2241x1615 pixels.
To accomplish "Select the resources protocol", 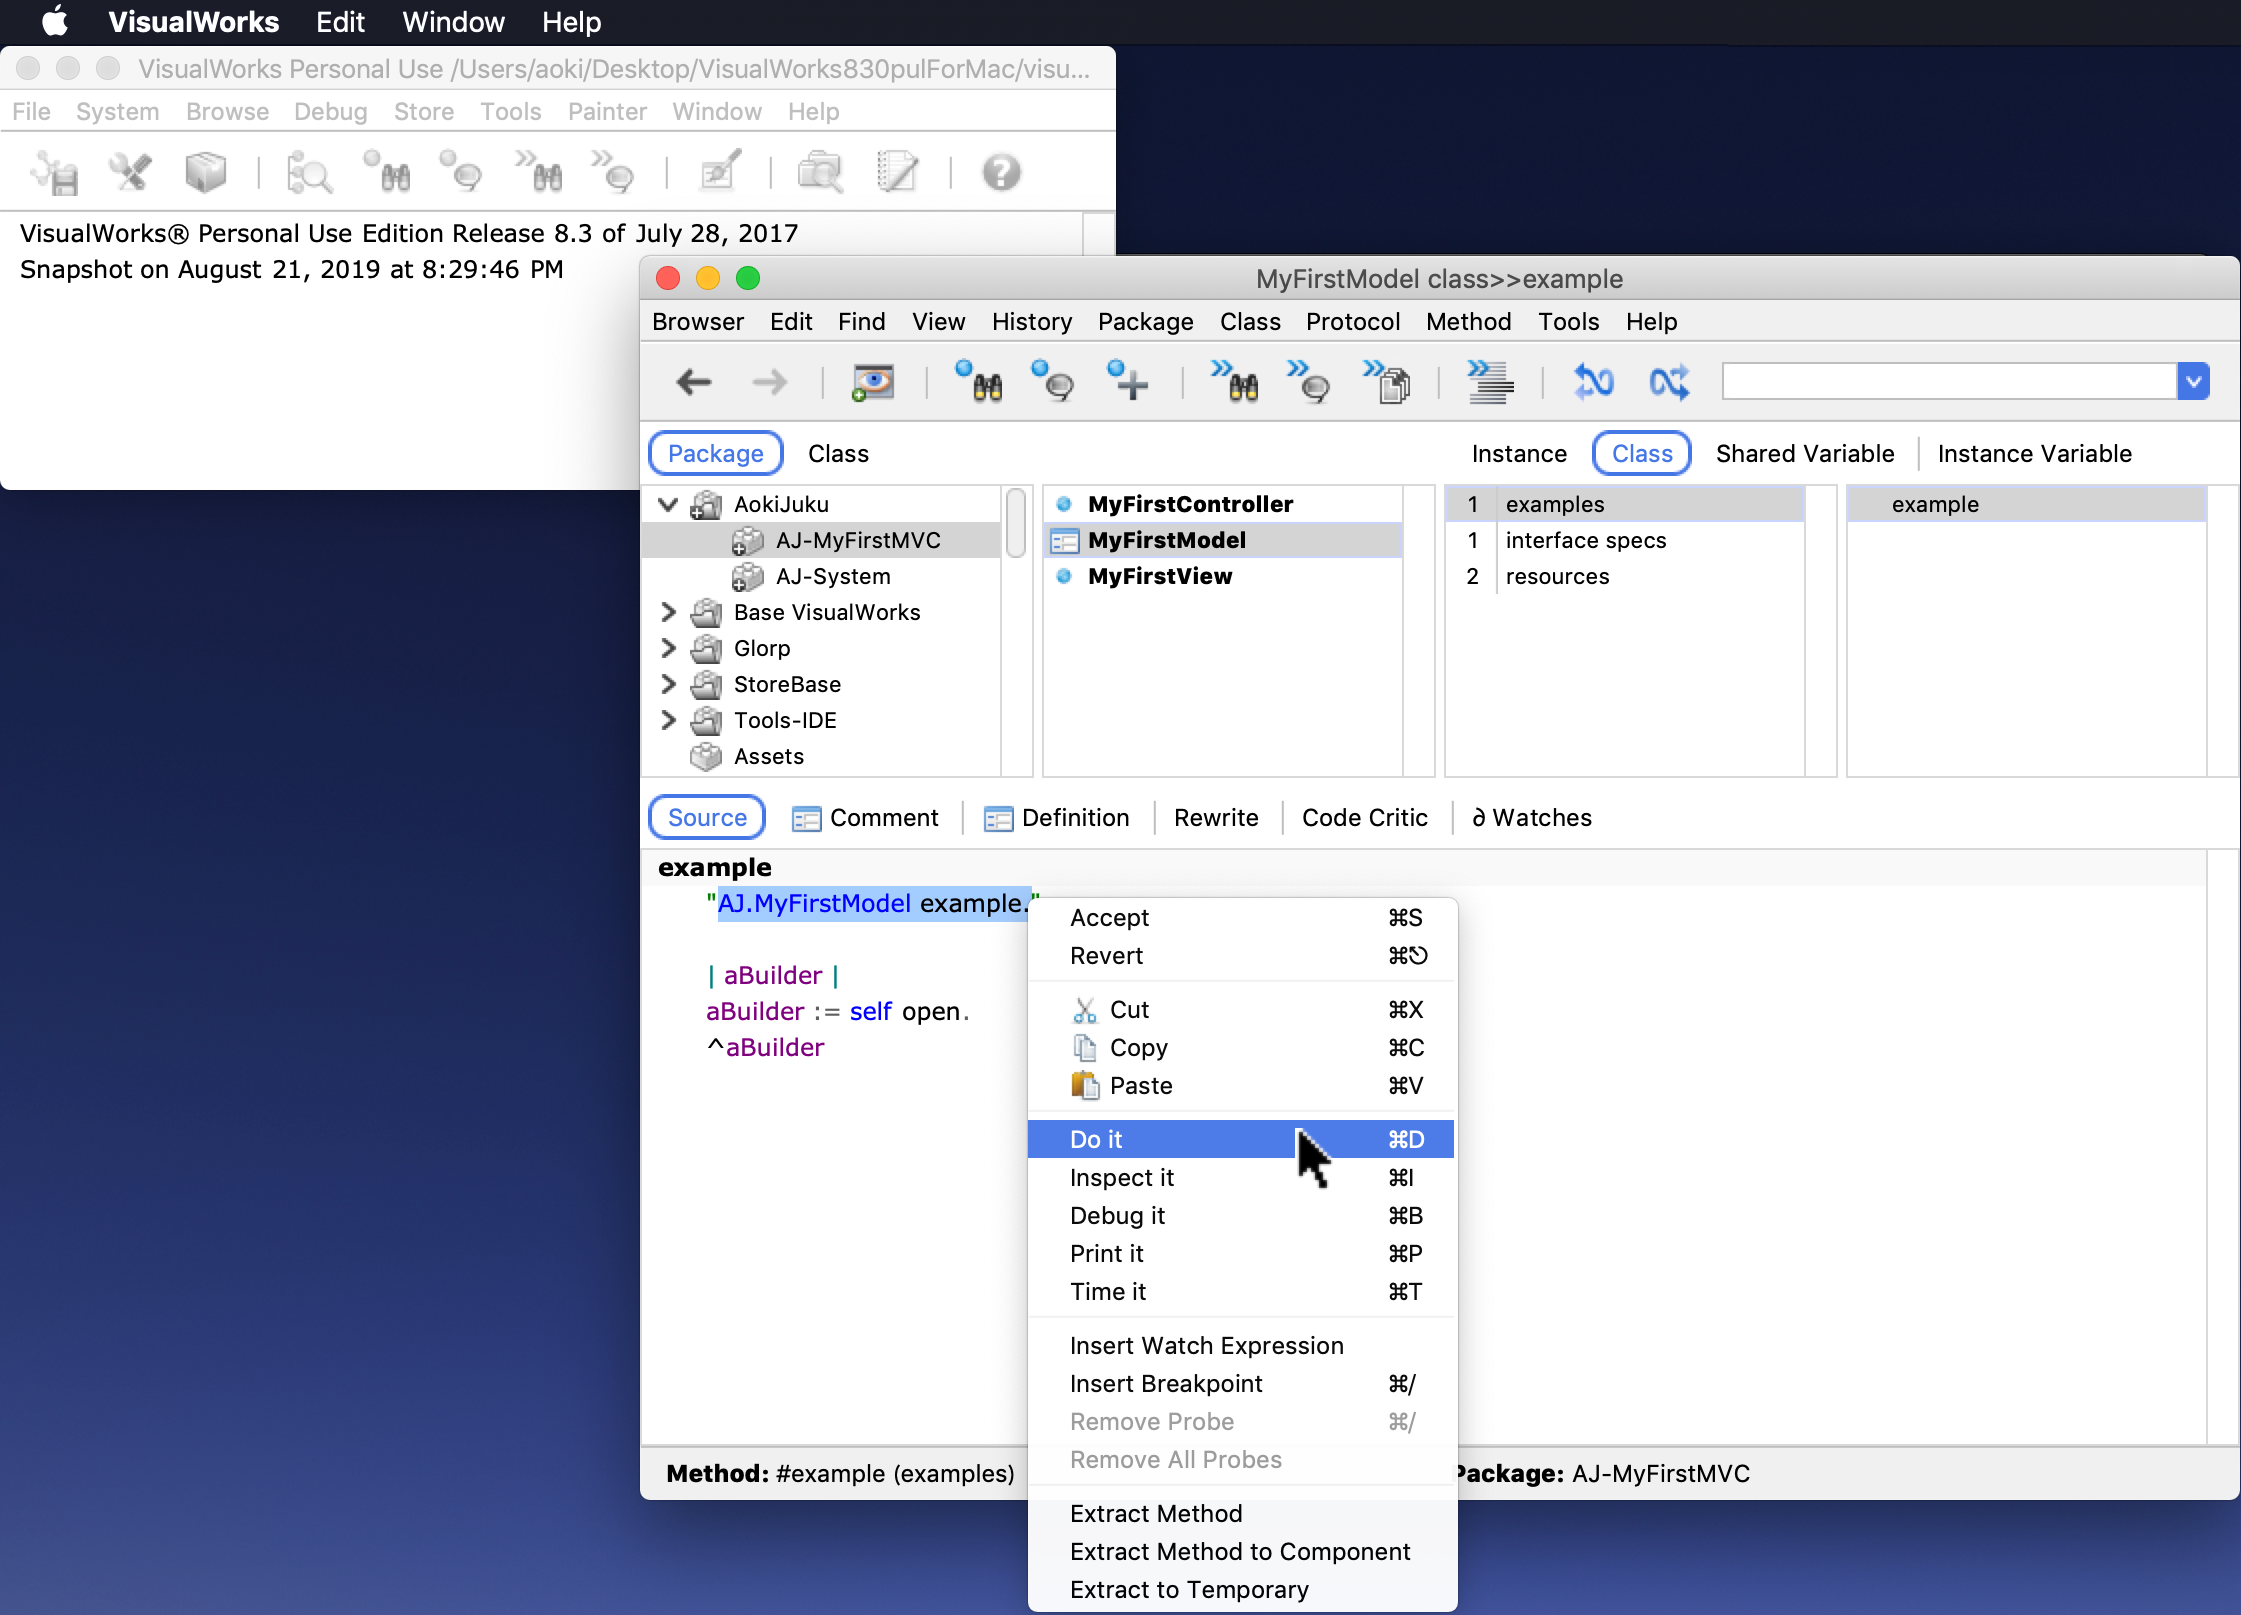I will click(x=1626, y=576).
